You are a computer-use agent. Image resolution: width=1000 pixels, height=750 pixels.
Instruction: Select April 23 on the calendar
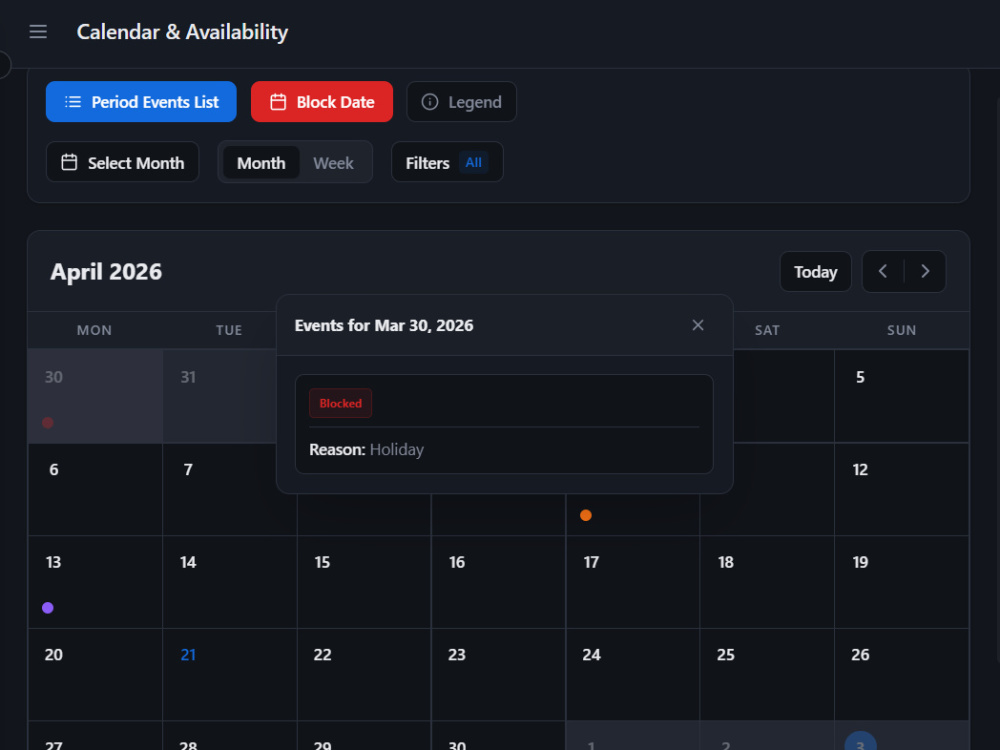499,674
